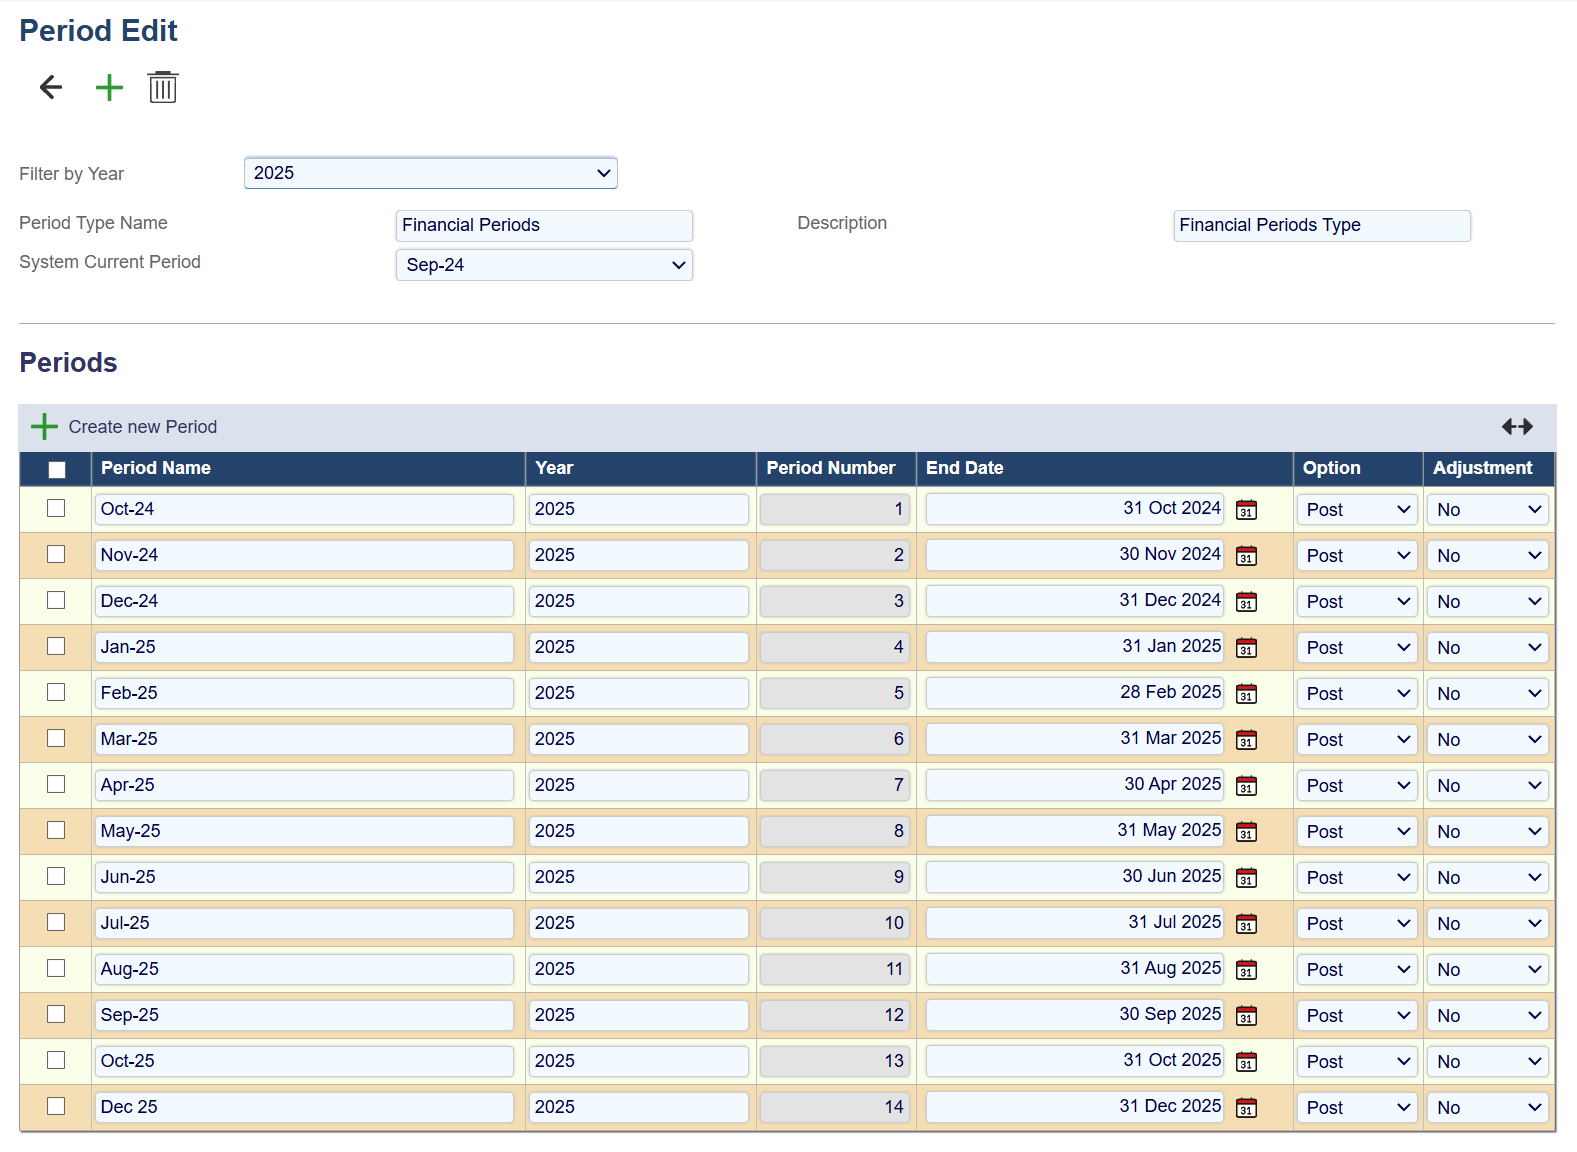Select the Jun-25 row checkbox

(56, 876)
